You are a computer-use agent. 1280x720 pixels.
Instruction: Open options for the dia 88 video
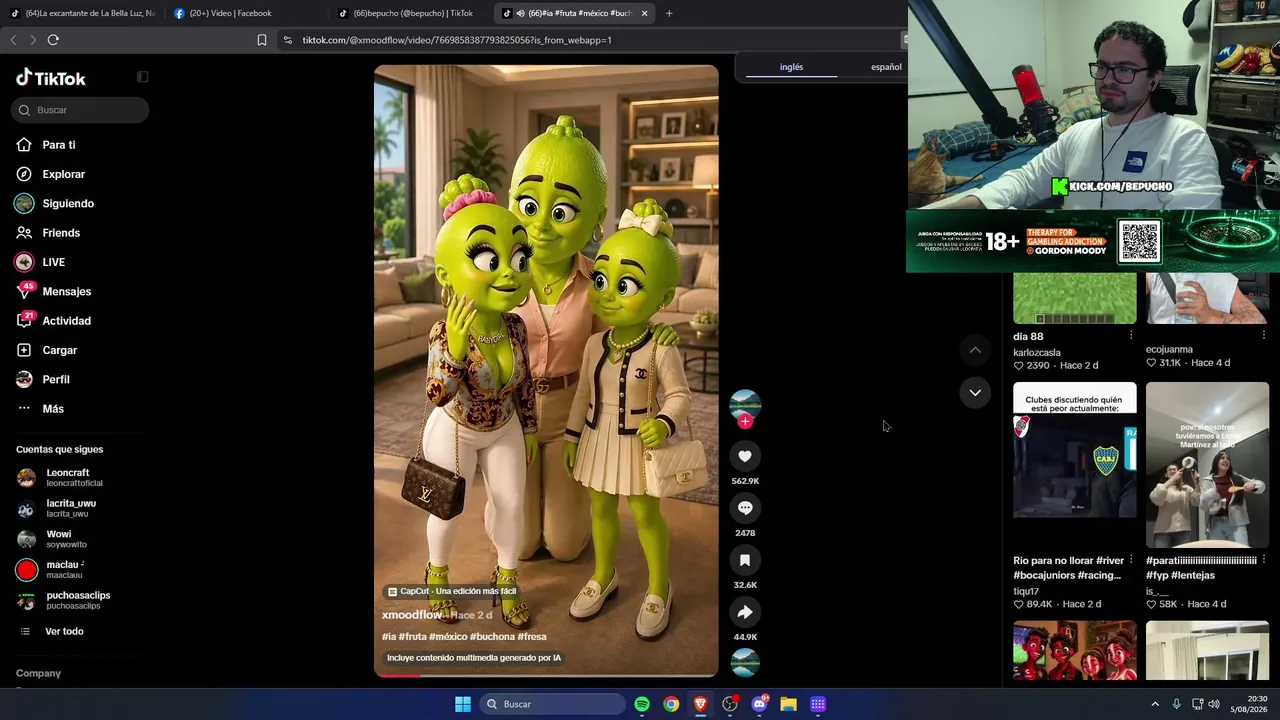(x=1131, y=336)
